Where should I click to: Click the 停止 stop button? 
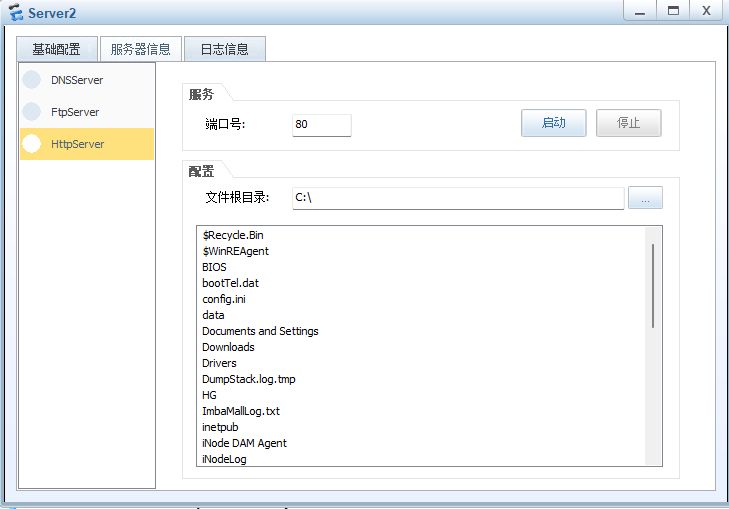point(629,123)
